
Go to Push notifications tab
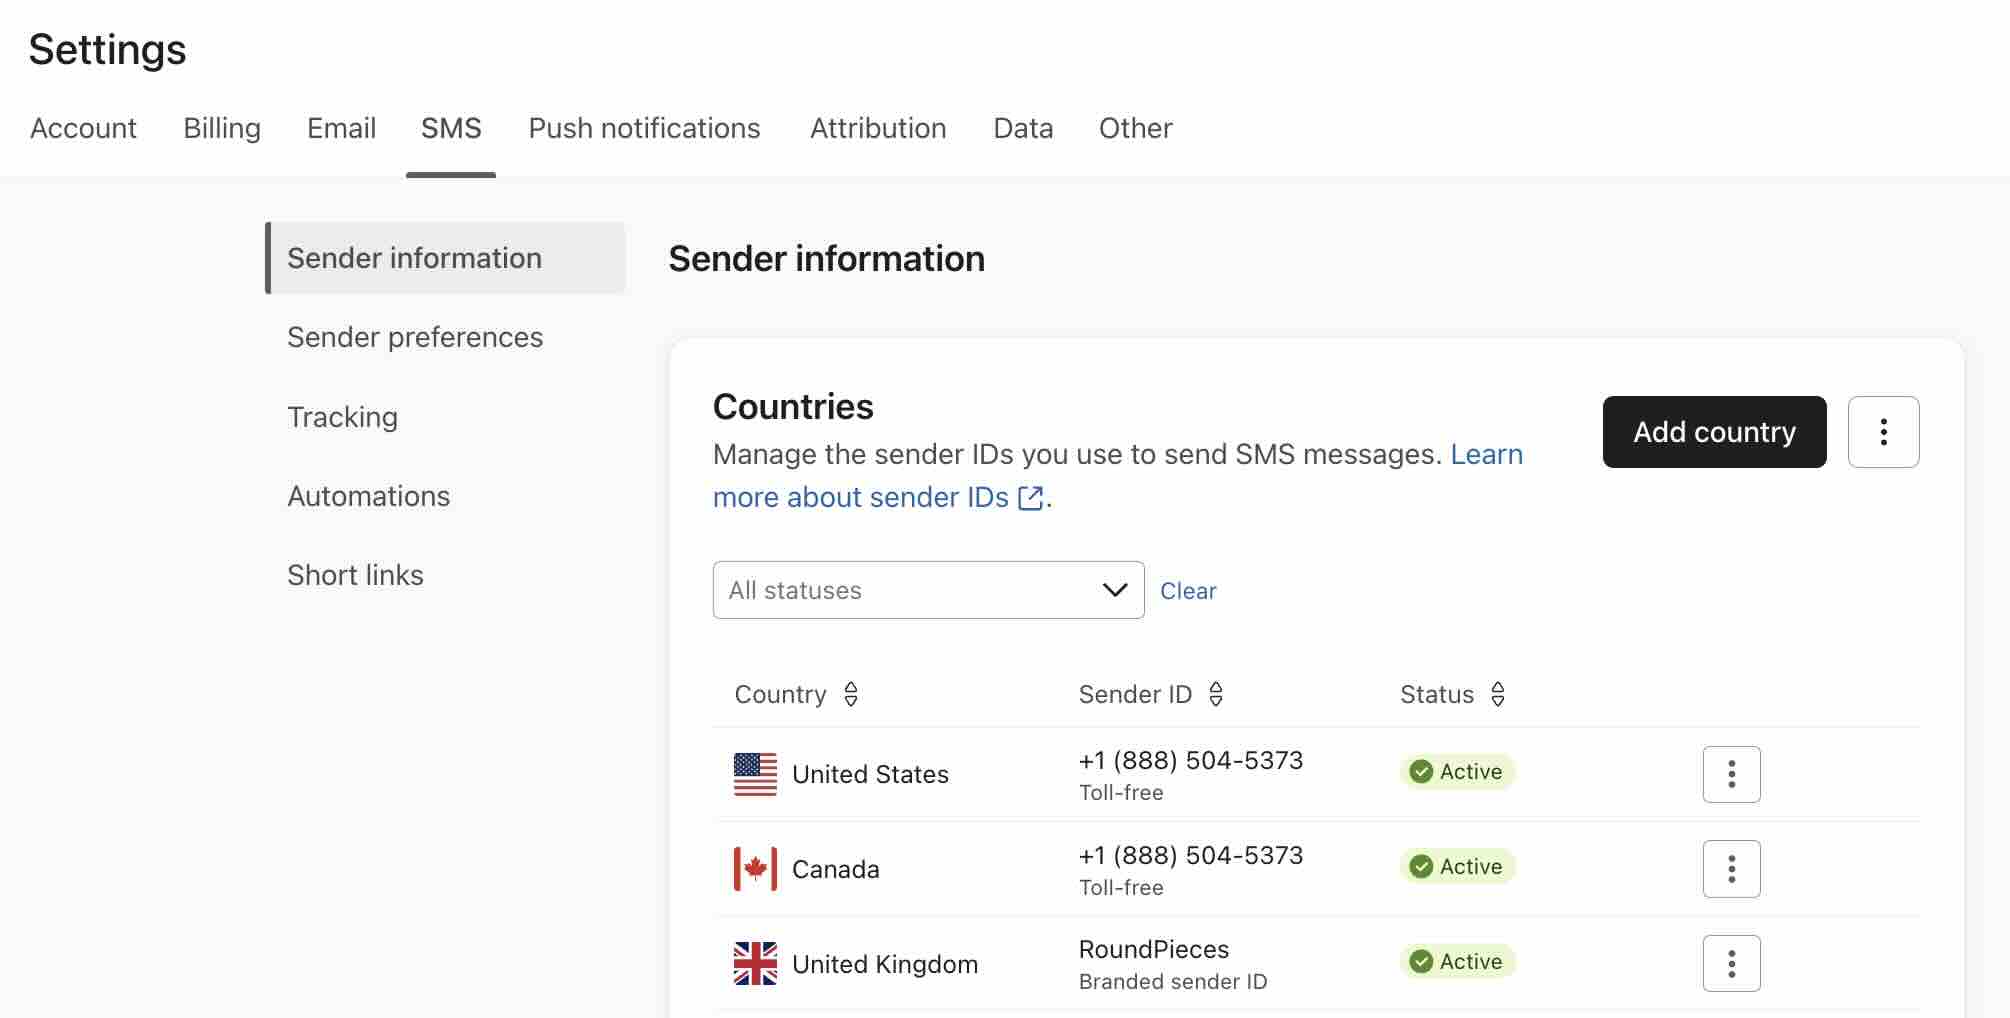(644, 128)
